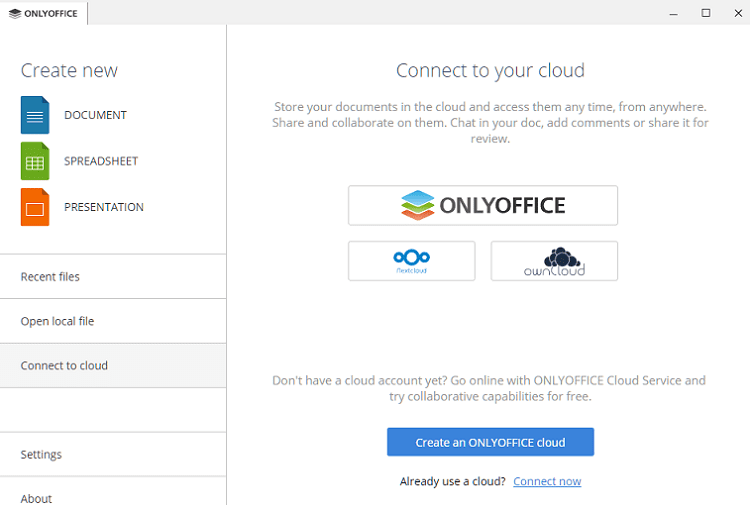Click the blue Document file icon
Screen dimensions: 750x505
tap(35, 115)
